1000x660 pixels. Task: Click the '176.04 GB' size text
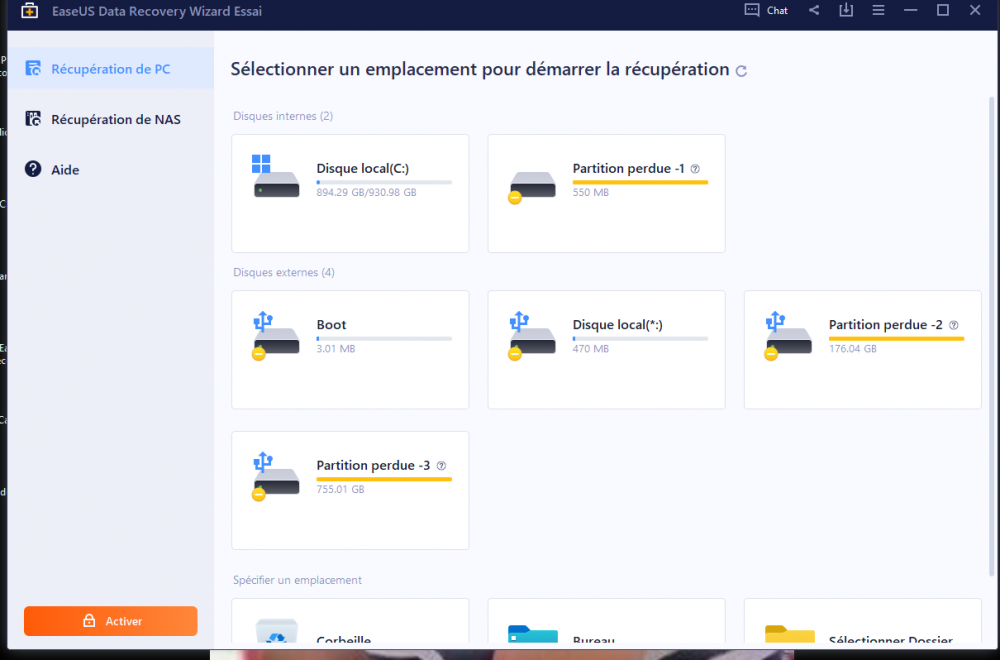click(853, 349)
